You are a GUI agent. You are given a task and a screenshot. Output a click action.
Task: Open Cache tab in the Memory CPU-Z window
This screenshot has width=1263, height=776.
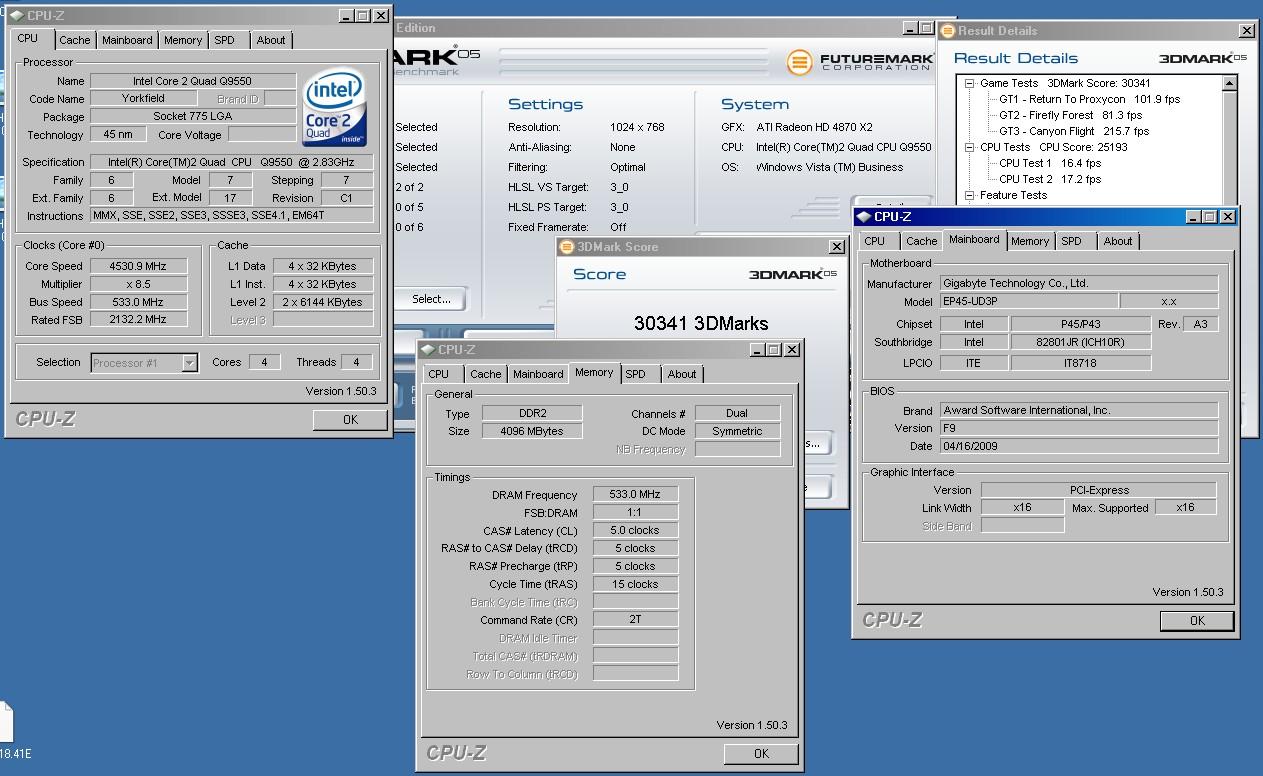[486, 374]
